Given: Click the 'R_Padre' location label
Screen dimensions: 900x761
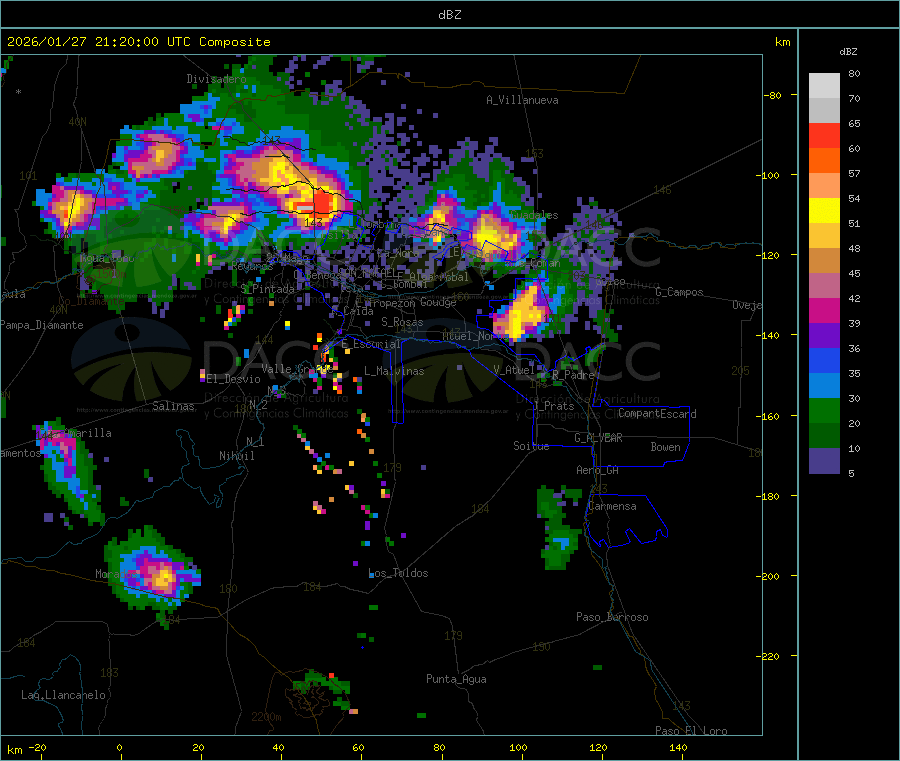Looking at the screenshot, I should pyautogui.click(x=573, y=375).
